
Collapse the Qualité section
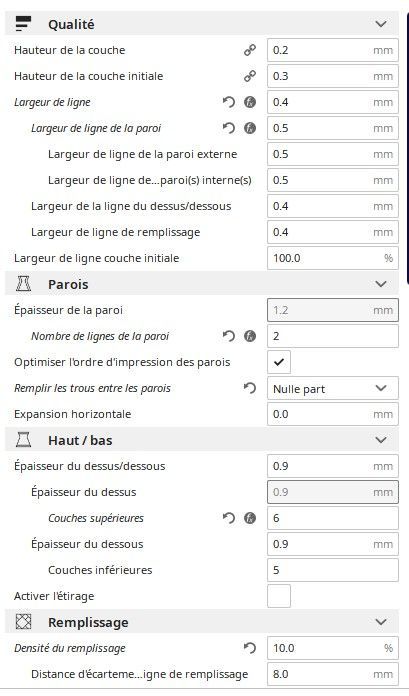(381, 24)
